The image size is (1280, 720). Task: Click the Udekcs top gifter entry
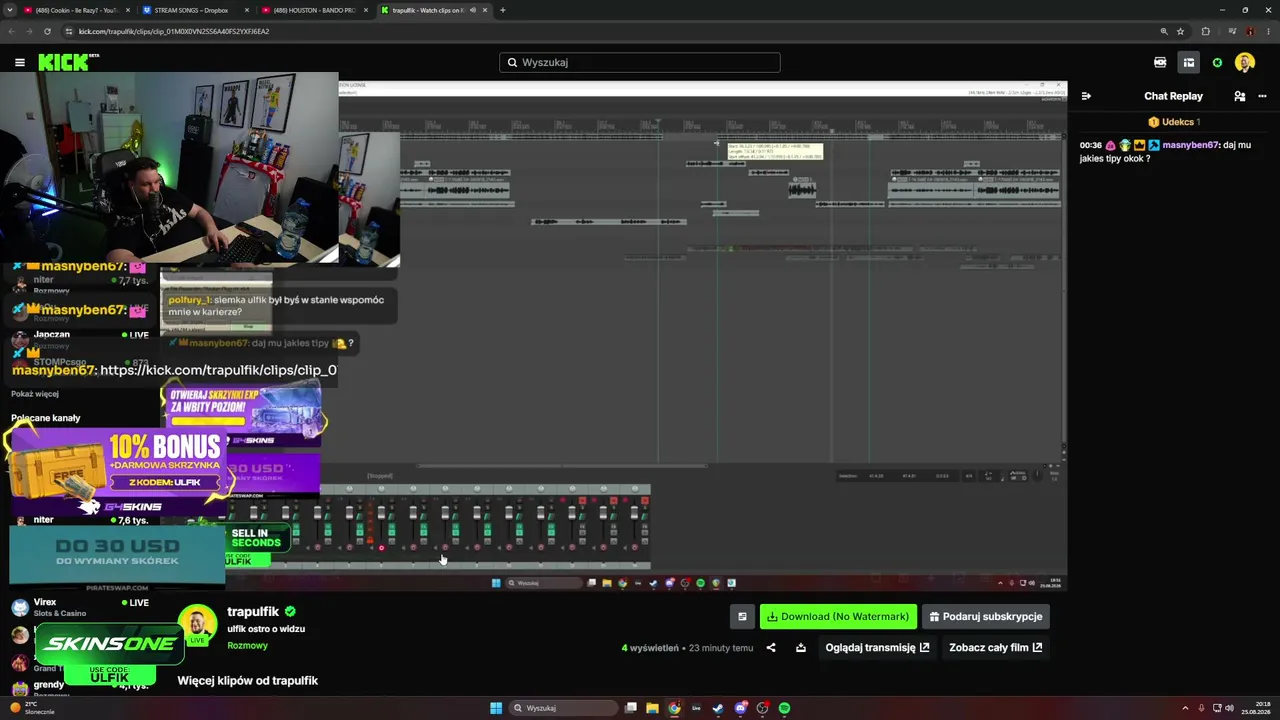point(1174,122)
